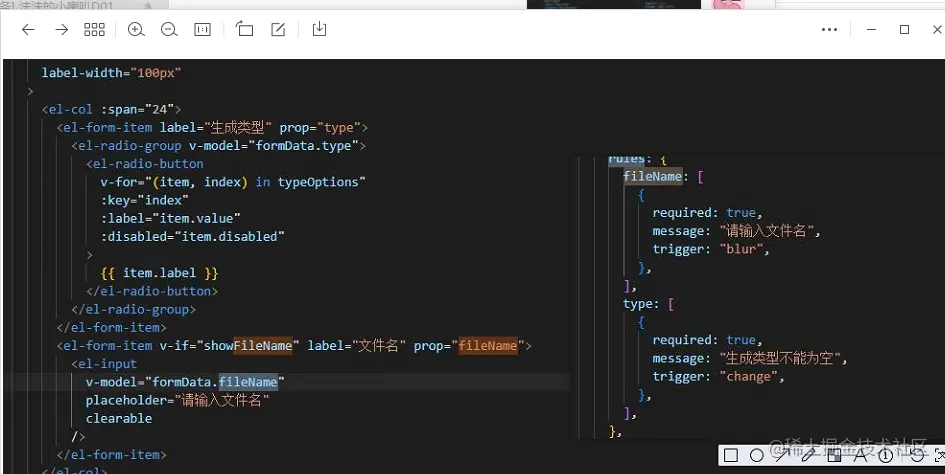Screen dimensions: 945x474
Task: Select the pencil drawing tool
Action: [808, 455]
